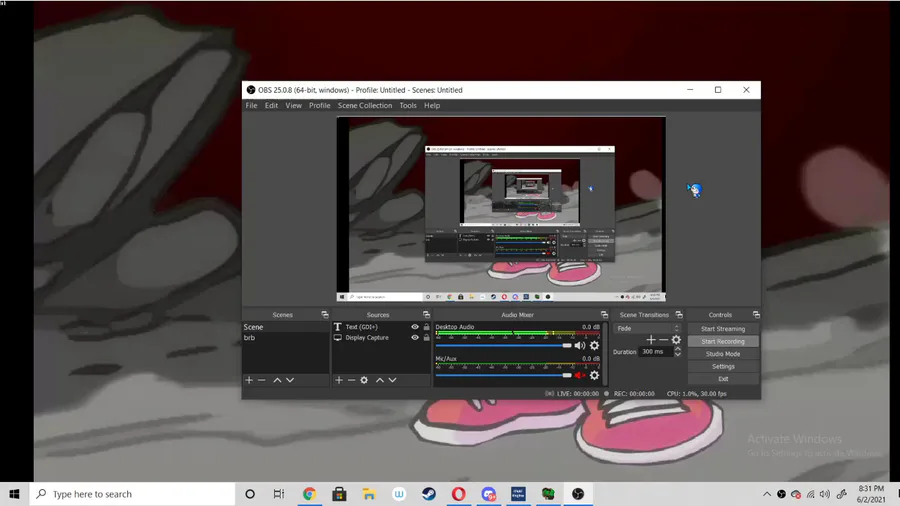
Task: Remove the selected scene with the minus icon
Action: click(262, 380)
